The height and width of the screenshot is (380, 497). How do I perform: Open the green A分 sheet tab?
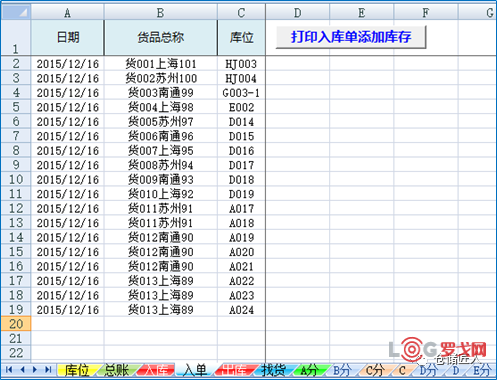point(309,370)
